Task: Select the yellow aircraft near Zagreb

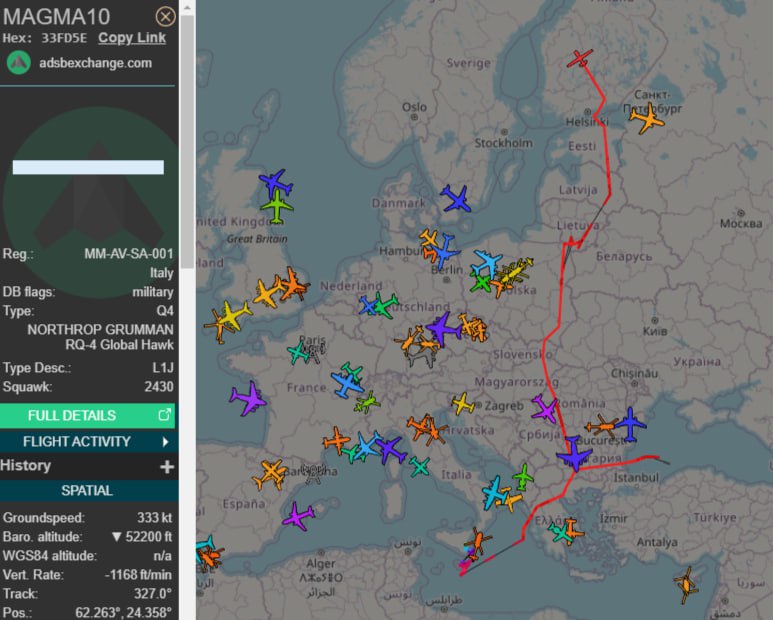Action: (x=463, y=404)
